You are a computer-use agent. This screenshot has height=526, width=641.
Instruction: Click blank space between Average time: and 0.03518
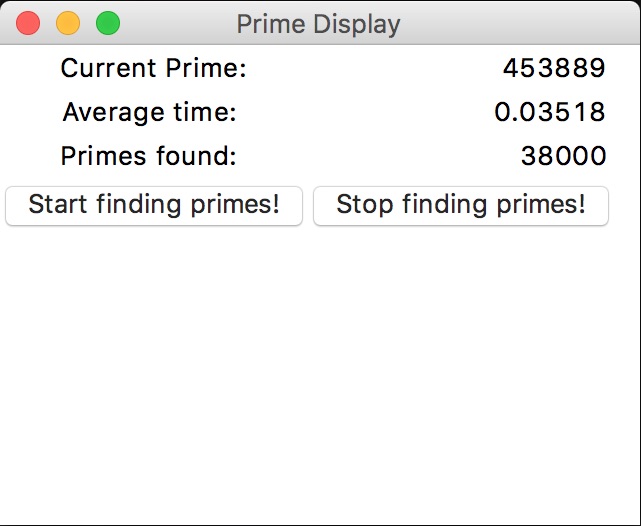coord(365,112)
